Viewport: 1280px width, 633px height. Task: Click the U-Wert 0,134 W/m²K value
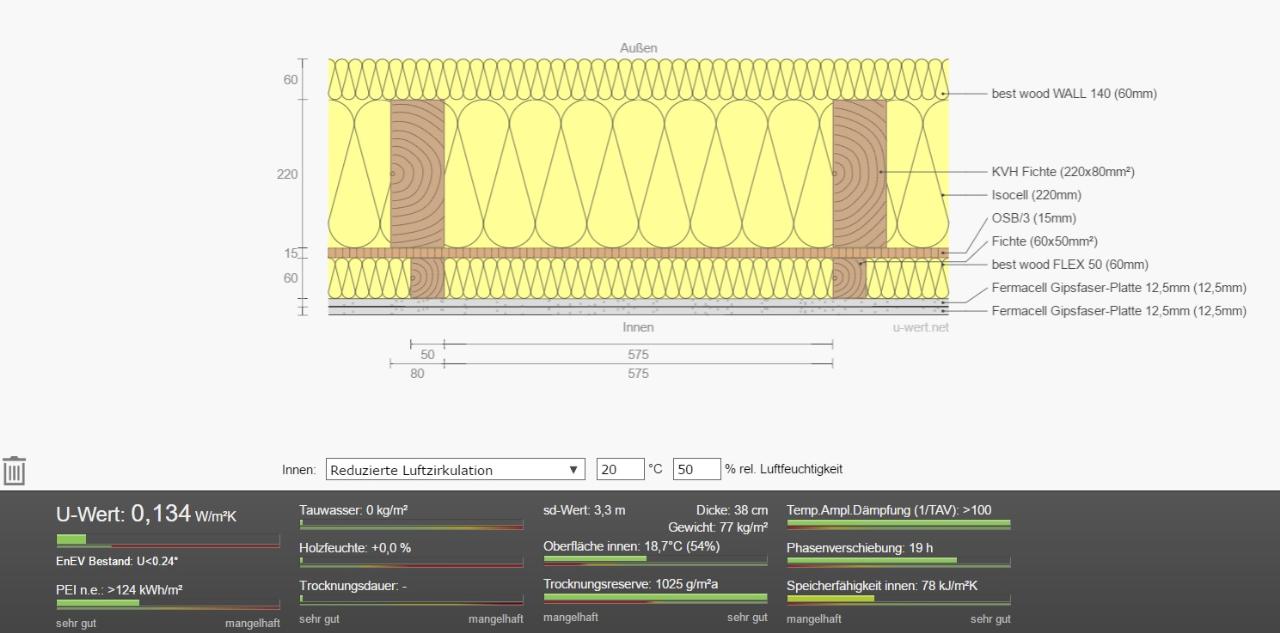pos(146,515)
